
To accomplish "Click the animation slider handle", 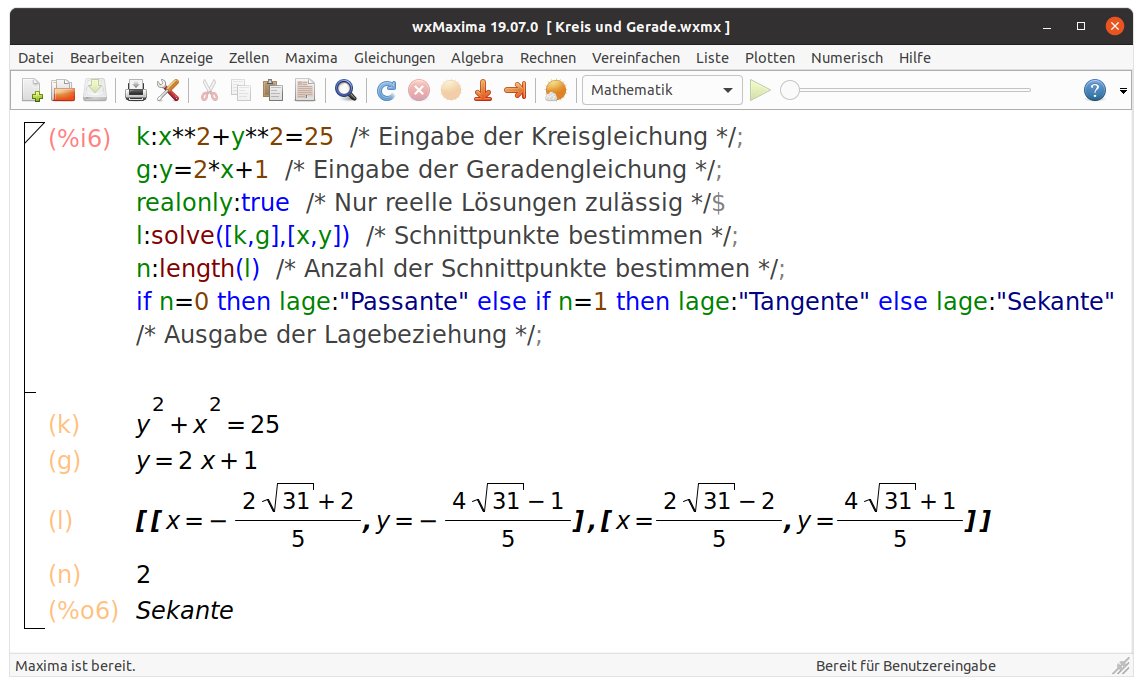I will pos(789,90).
